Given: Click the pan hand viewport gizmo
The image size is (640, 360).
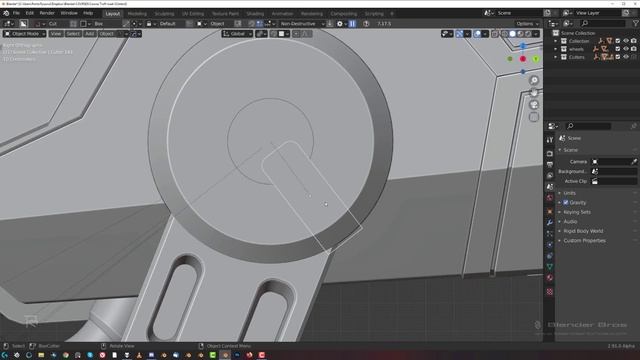Looking at the screenshot, I should 534,92.
